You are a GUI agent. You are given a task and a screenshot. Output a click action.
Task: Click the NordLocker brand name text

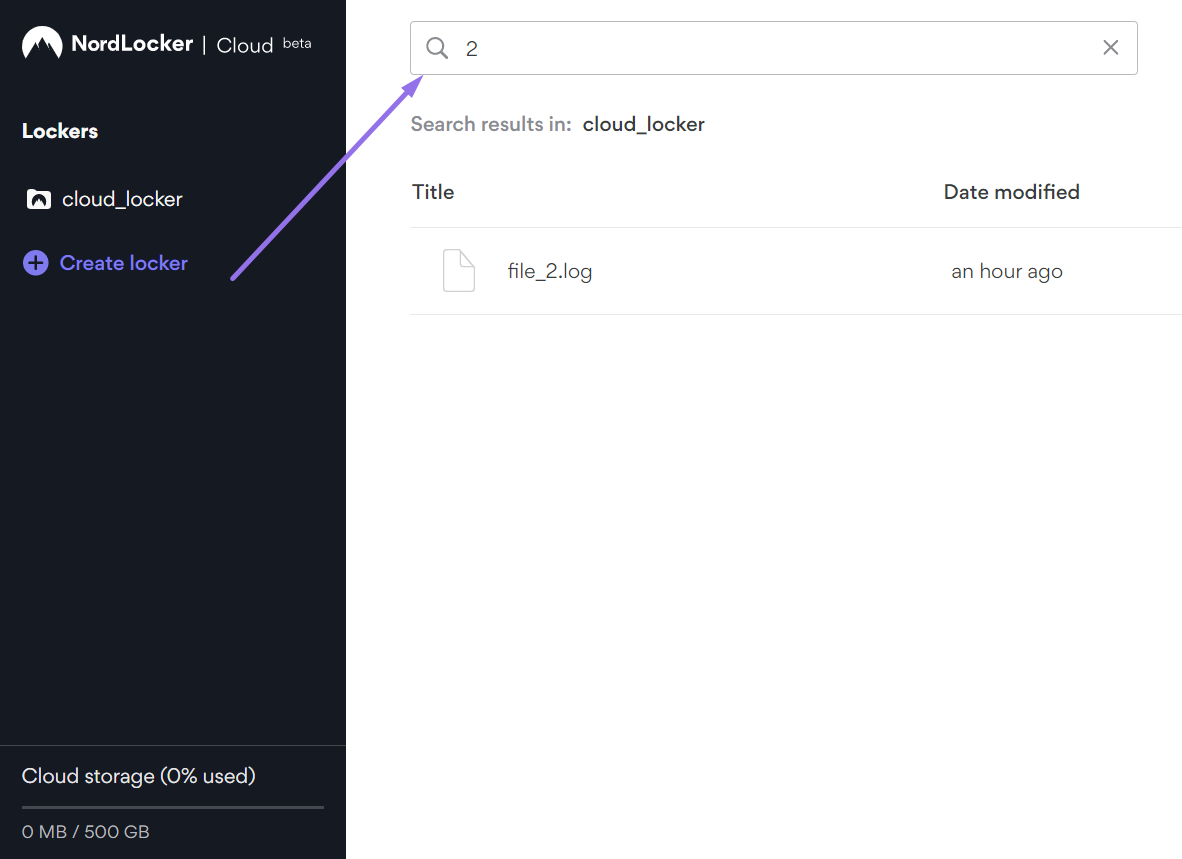(x=132, y=44)
